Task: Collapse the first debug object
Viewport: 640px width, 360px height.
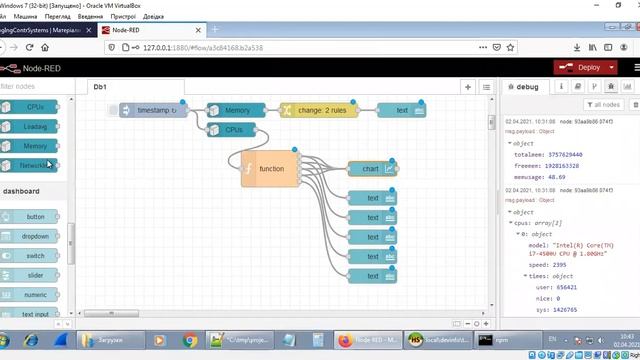Action: click(510, 143)
